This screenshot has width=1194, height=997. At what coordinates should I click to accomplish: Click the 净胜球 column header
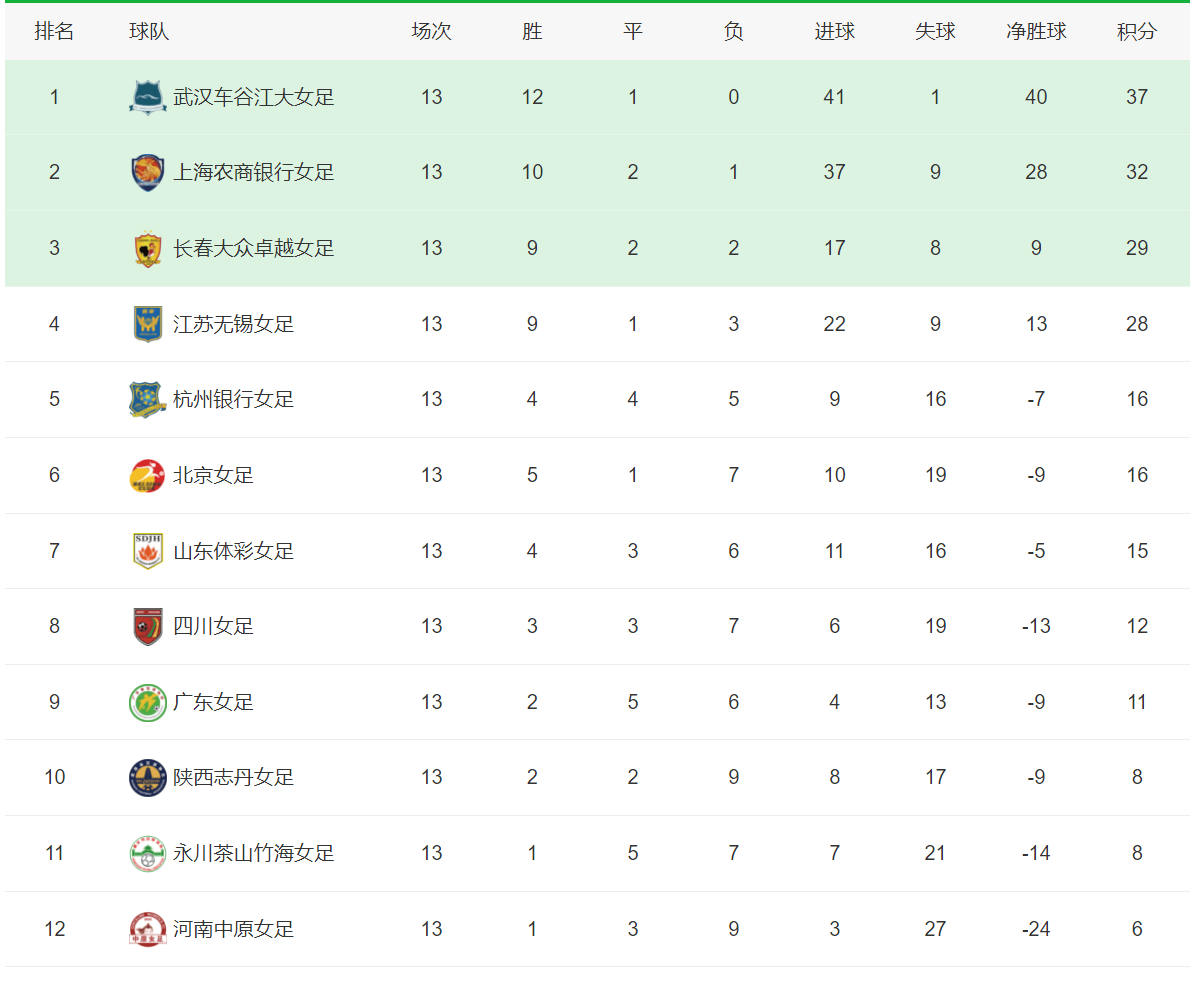pos(1036,31)
